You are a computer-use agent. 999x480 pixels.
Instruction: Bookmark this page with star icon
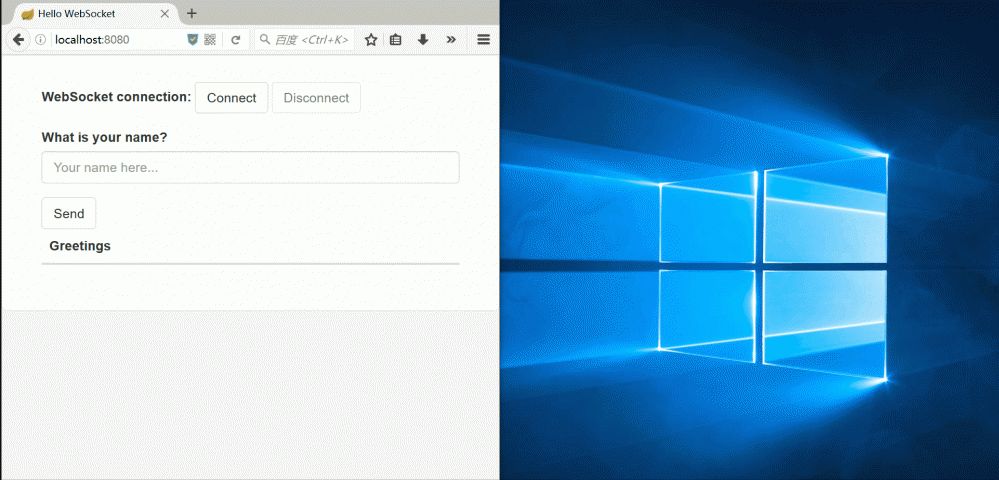click(x=371, y=40)
